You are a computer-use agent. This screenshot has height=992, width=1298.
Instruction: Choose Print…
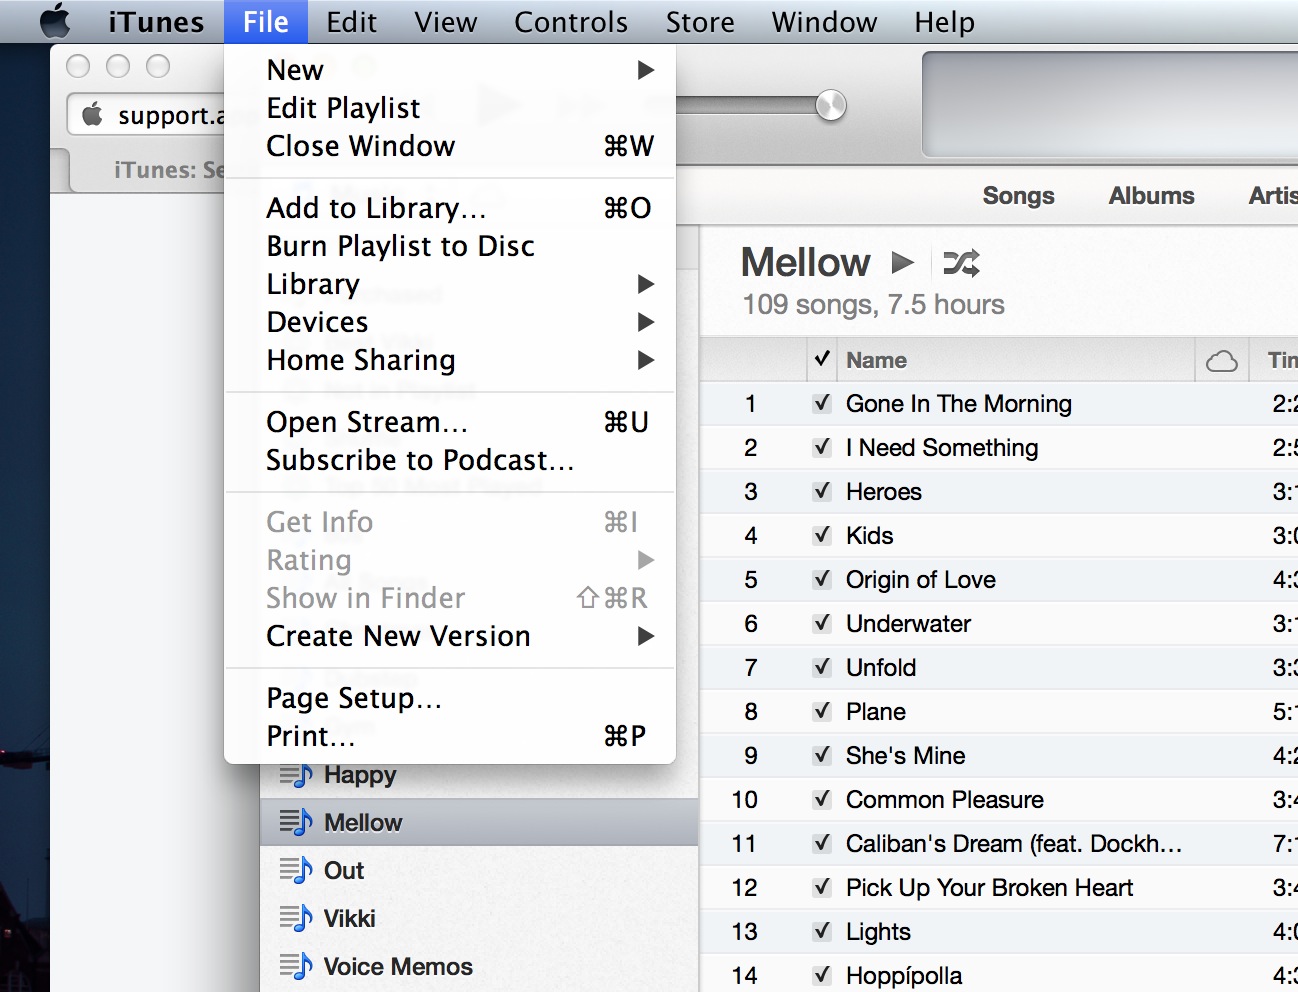[450, 736]
